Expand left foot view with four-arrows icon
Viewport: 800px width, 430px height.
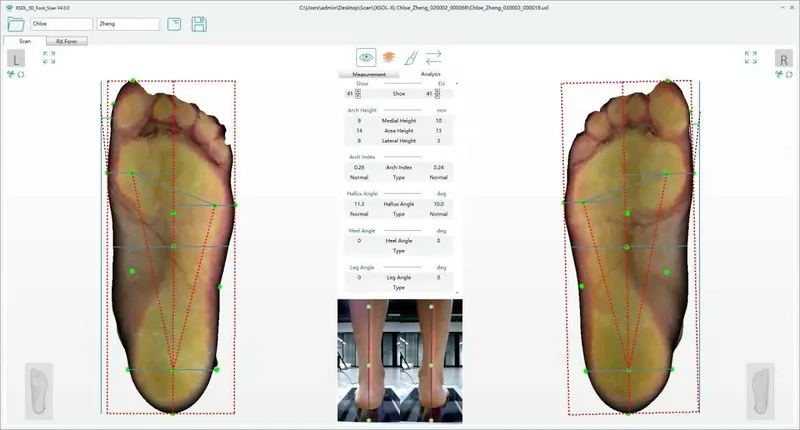pyautogui.click(x=49, y=58)
